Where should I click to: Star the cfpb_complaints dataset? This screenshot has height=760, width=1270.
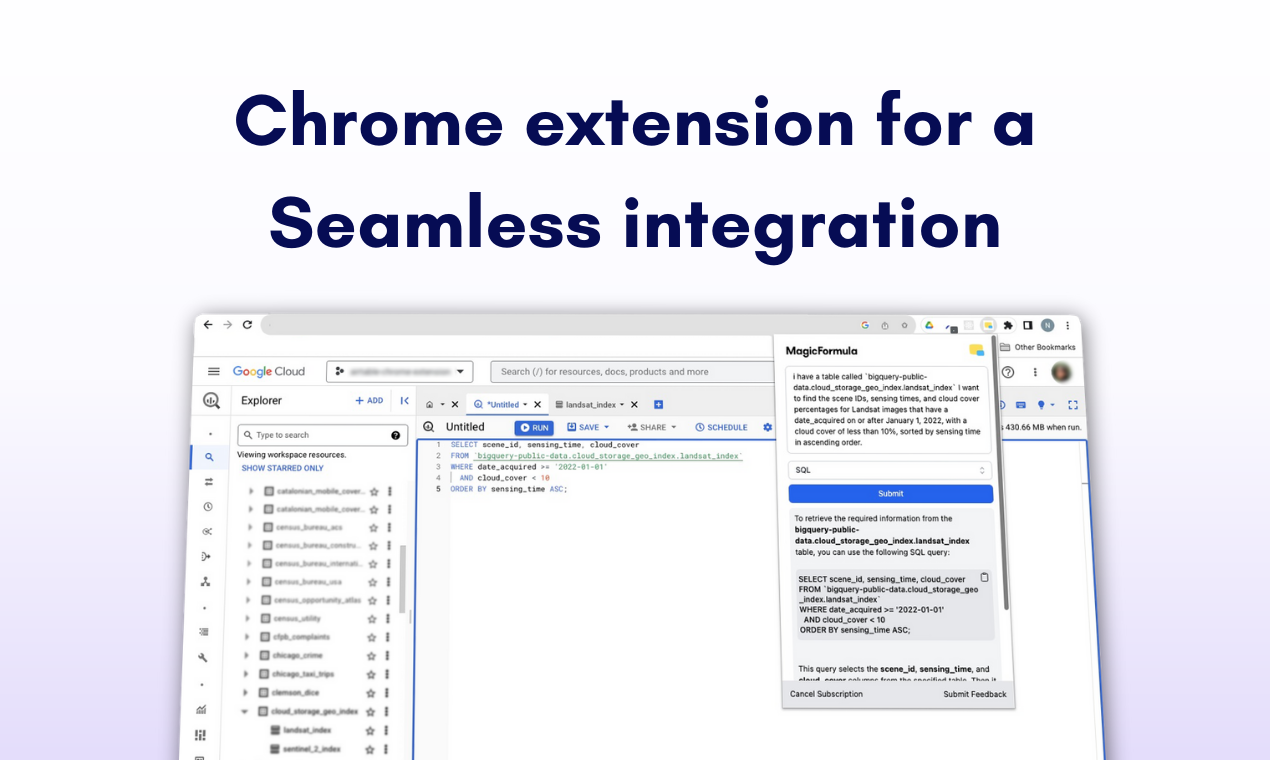[x=373, y=637]
